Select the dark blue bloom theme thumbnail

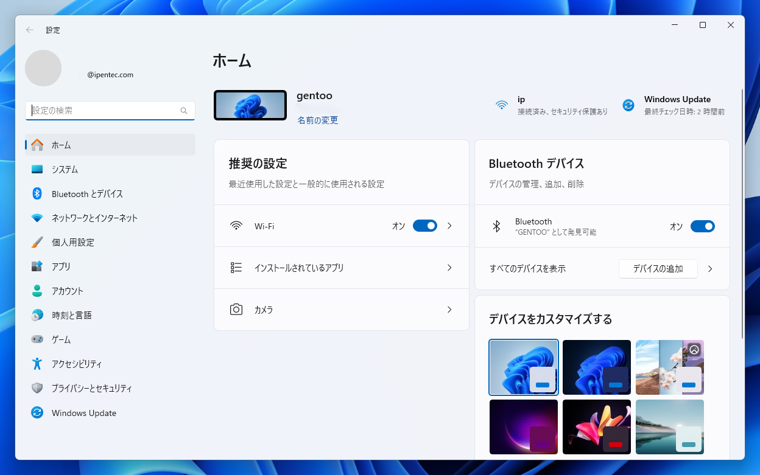pos(597,367)
